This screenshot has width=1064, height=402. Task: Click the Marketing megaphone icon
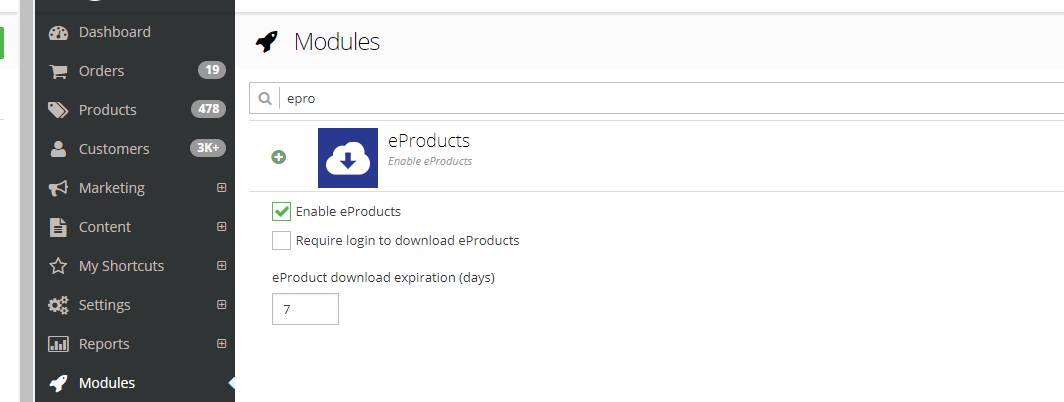click(x=58, y=188)
